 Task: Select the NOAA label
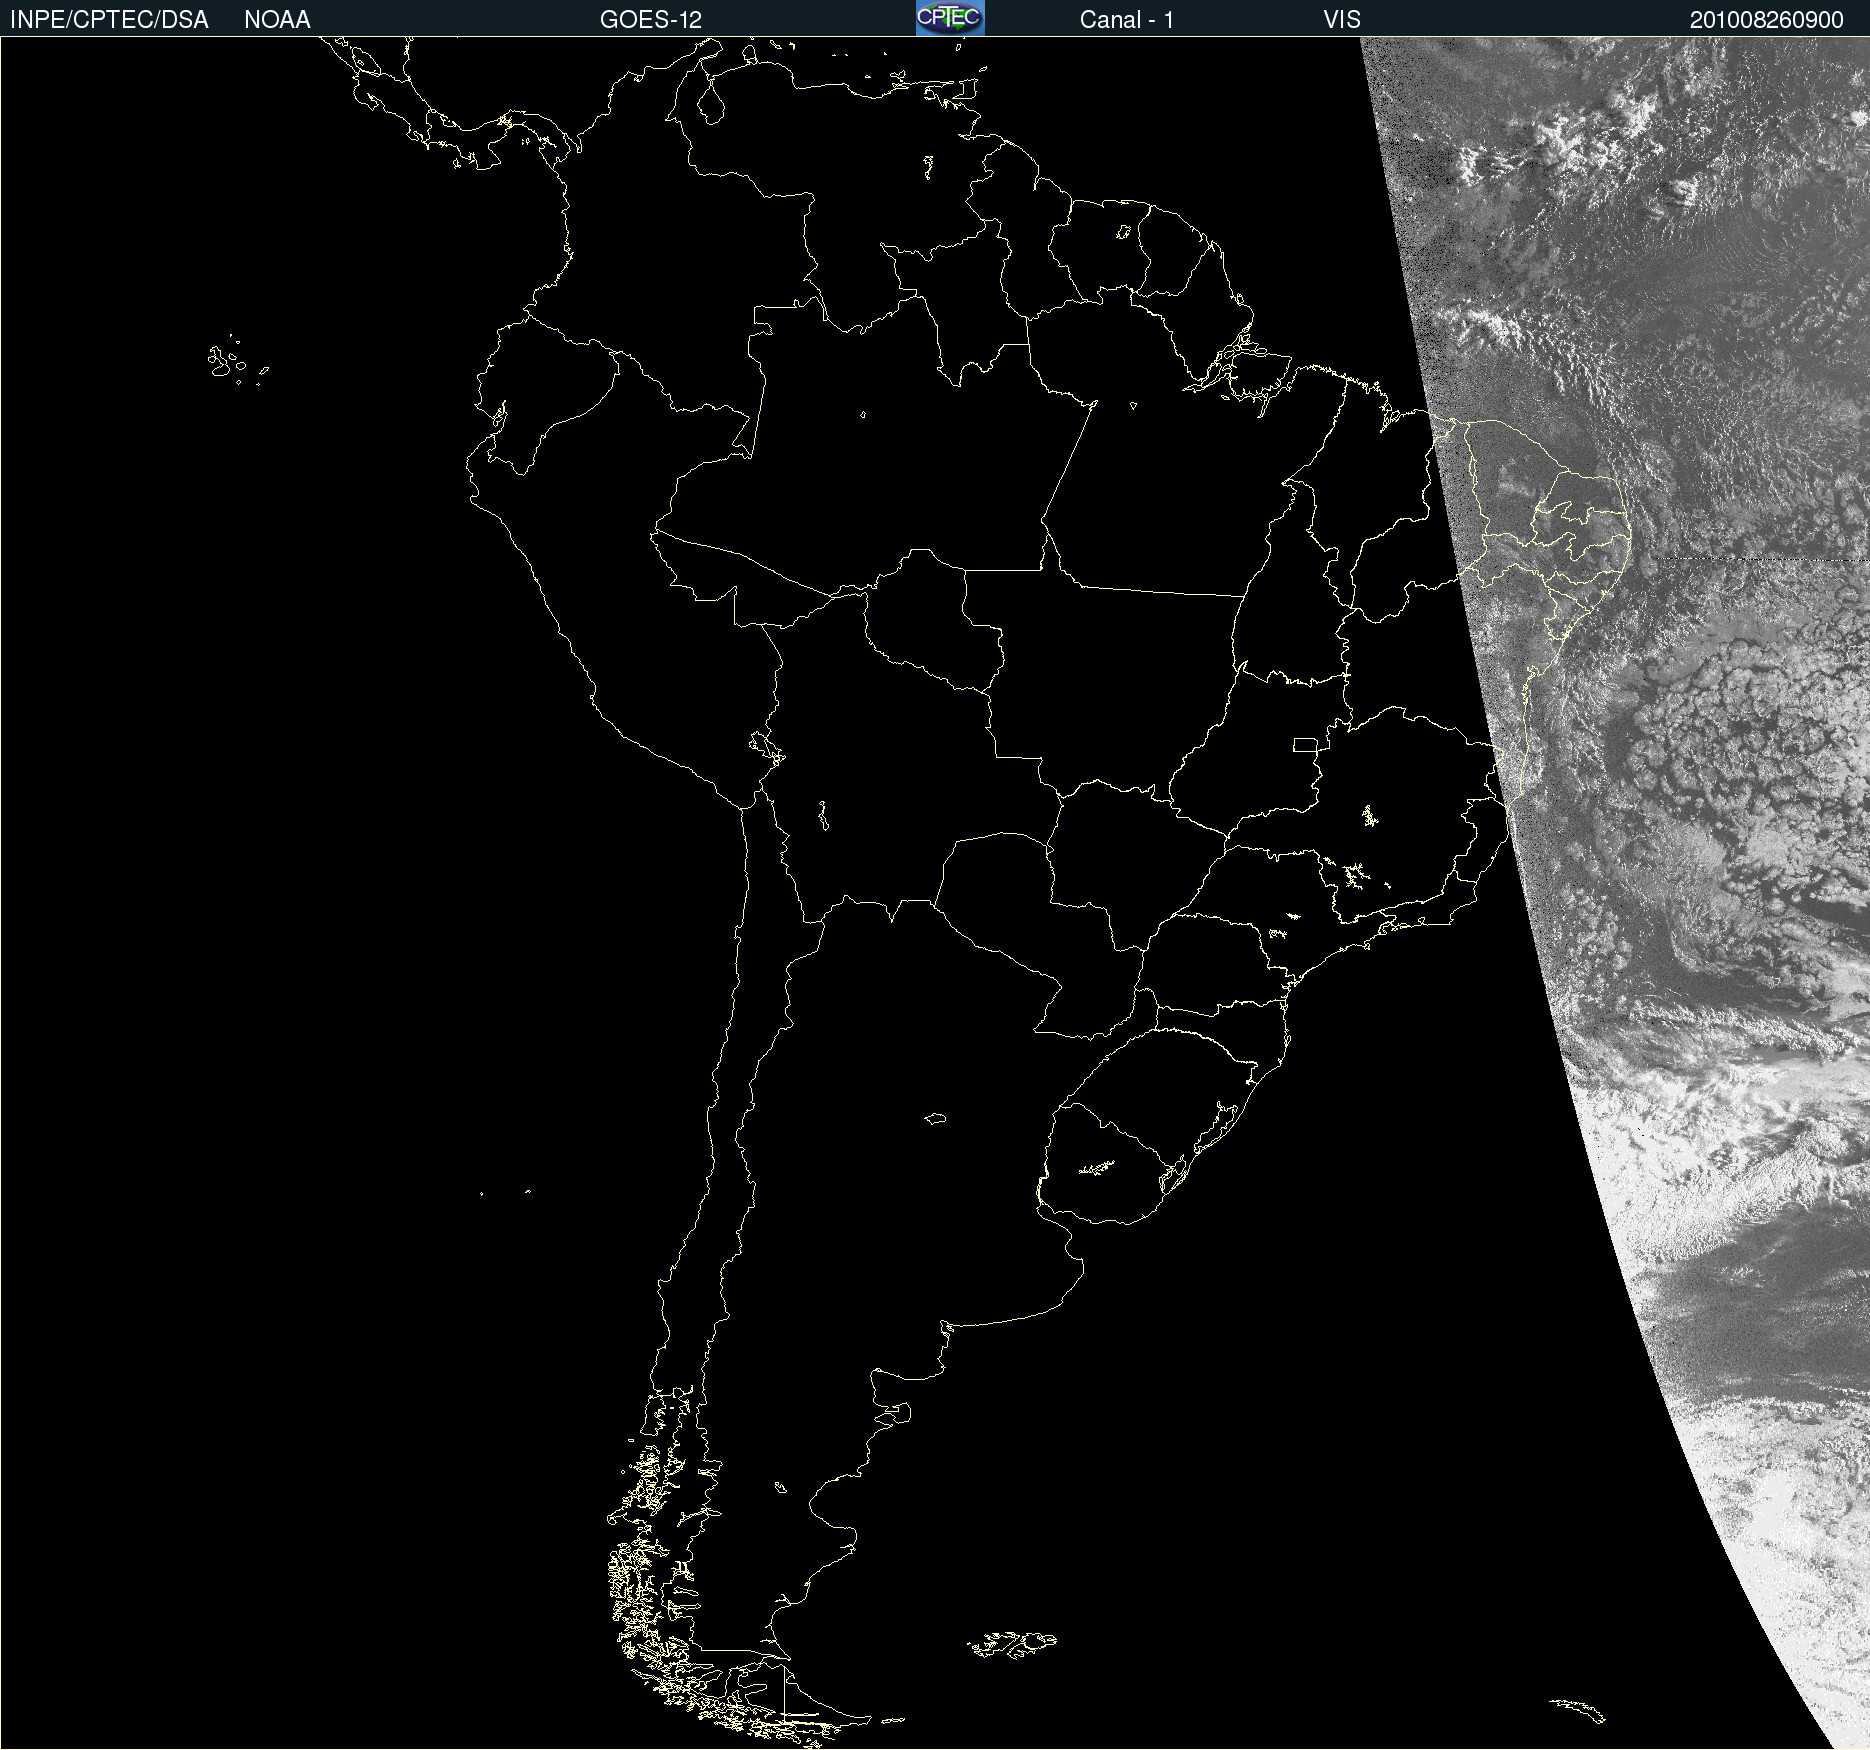(277, 20)
